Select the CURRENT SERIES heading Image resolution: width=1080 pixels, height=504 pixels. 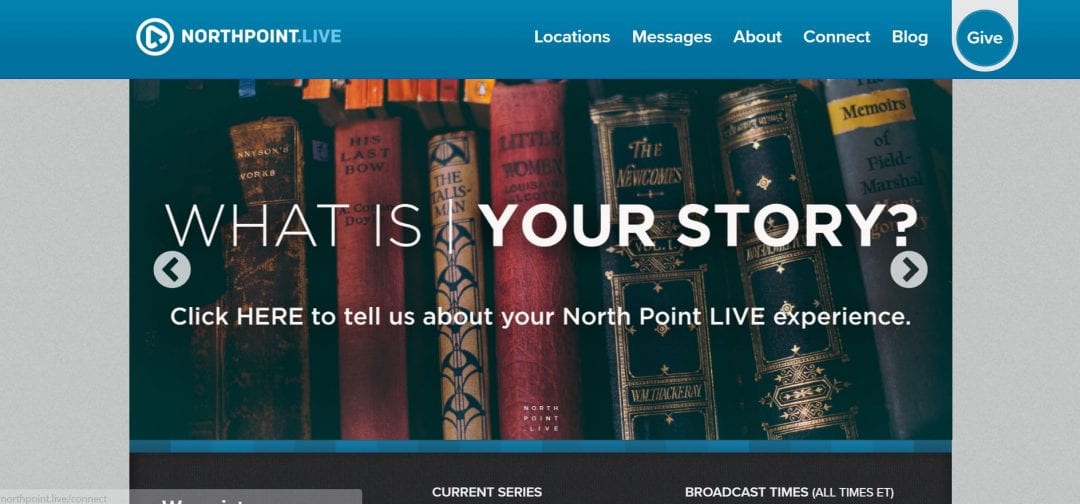tap(487, 492)
